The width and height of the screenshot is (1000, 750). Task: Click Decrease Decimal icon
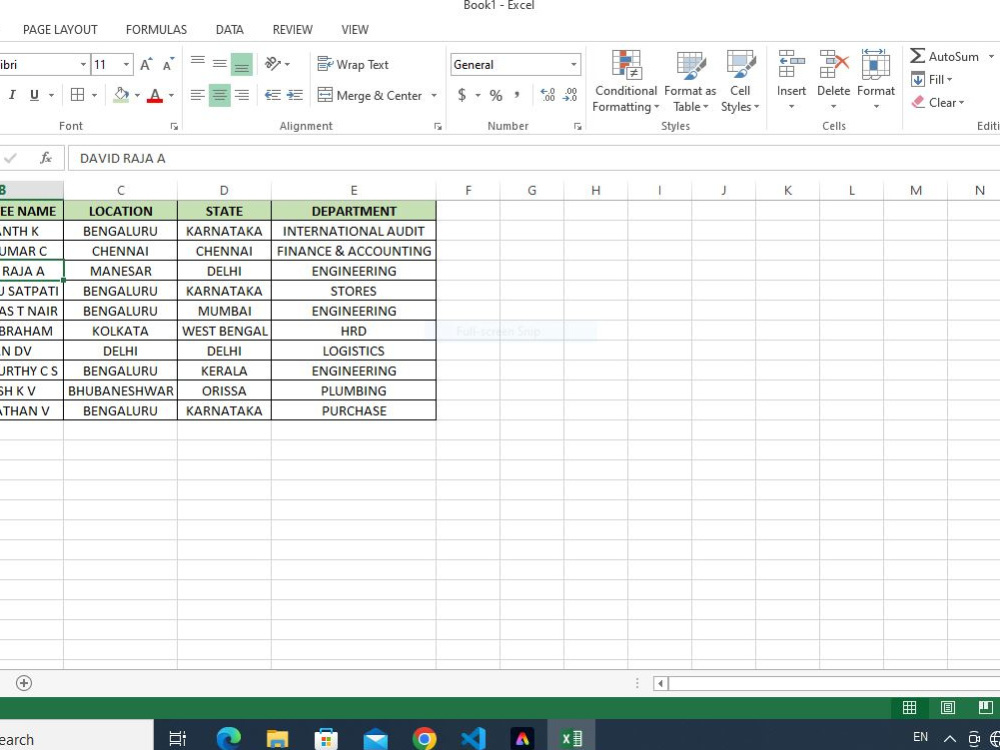(570, 95)
